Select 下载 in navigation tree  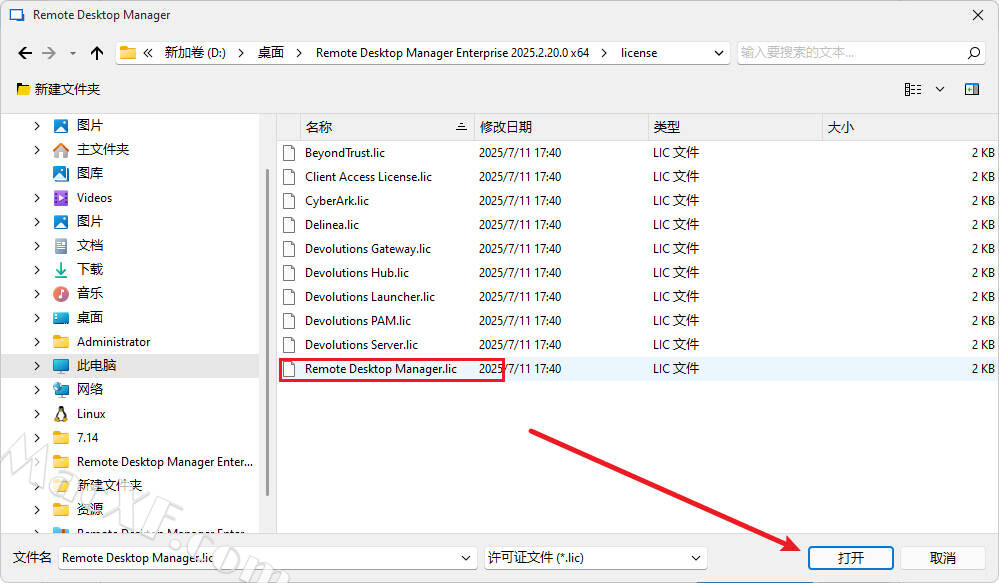coord(90,270)
